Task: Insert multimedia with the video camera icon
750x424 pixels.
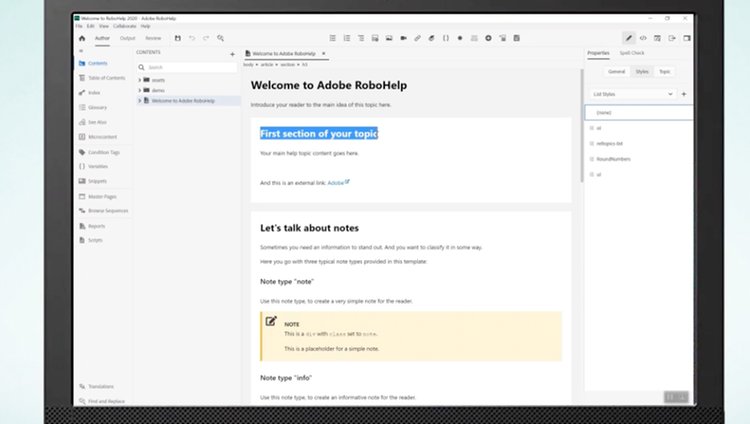Action: click(x=403, y=38)
